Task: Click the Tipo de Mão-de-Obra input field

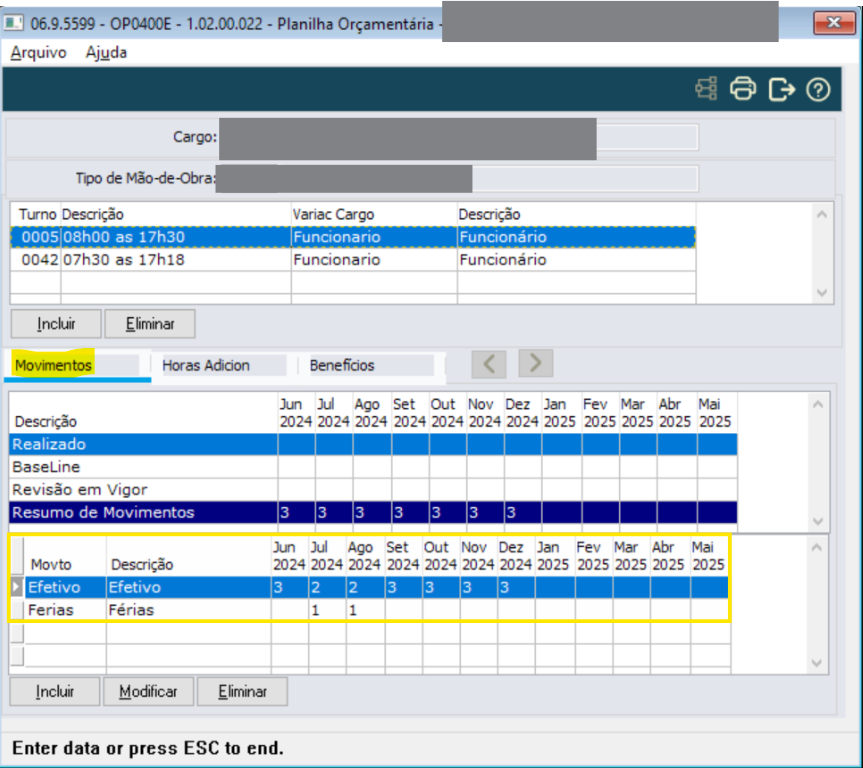Action: tap(457, 178)
